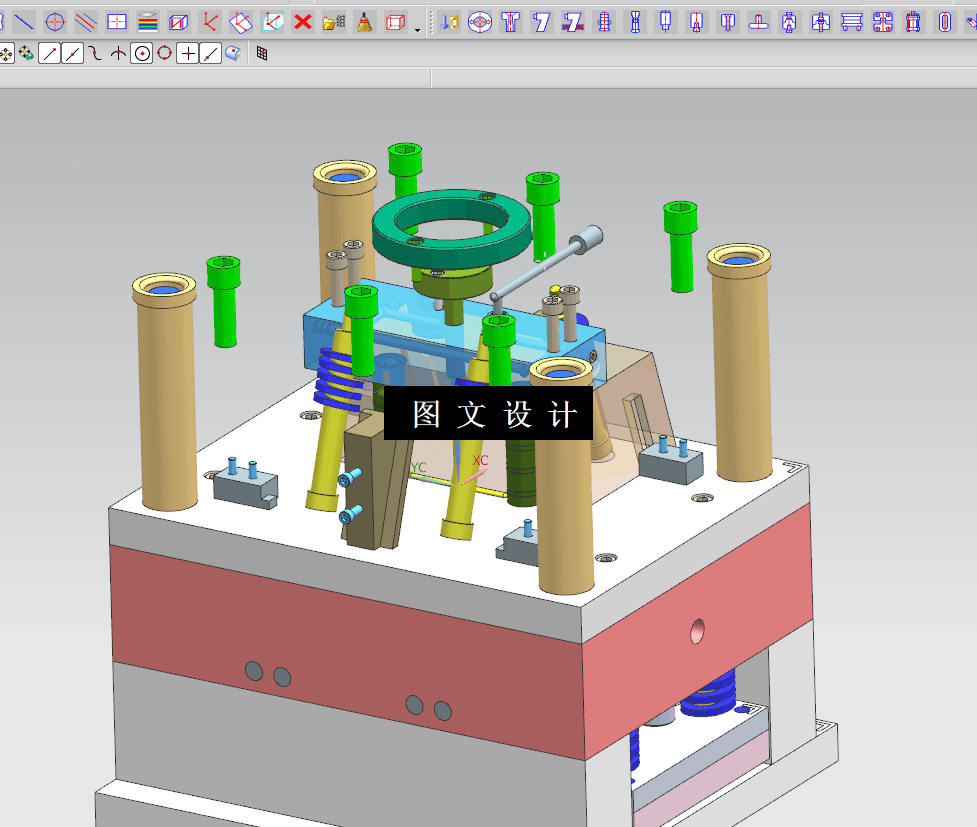Click the vertical oval slot icon
Viewport: 977px width, 827px height.
(x=945, y=22)
